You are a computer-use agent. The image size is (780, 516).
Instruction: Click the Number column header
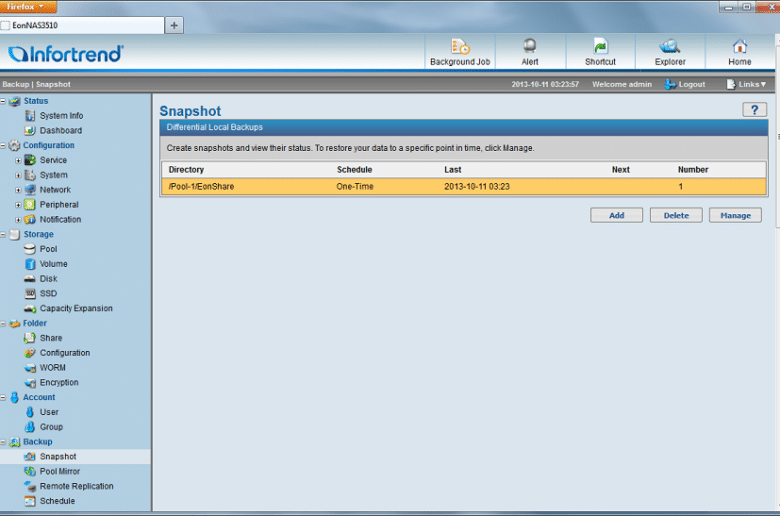point(693,170)
